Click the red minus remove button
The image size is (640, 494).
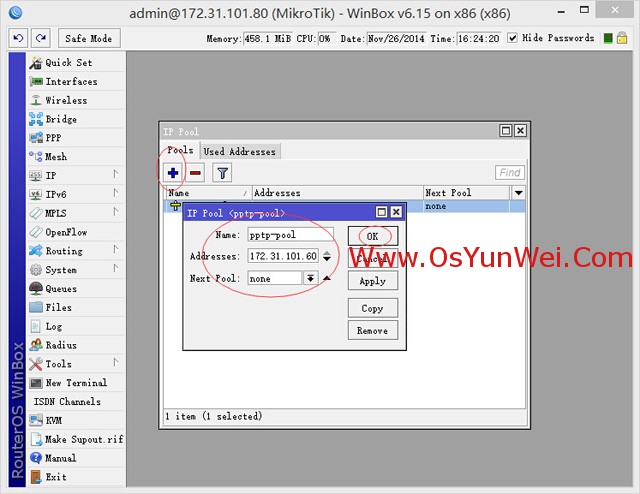tap(196, 173)
